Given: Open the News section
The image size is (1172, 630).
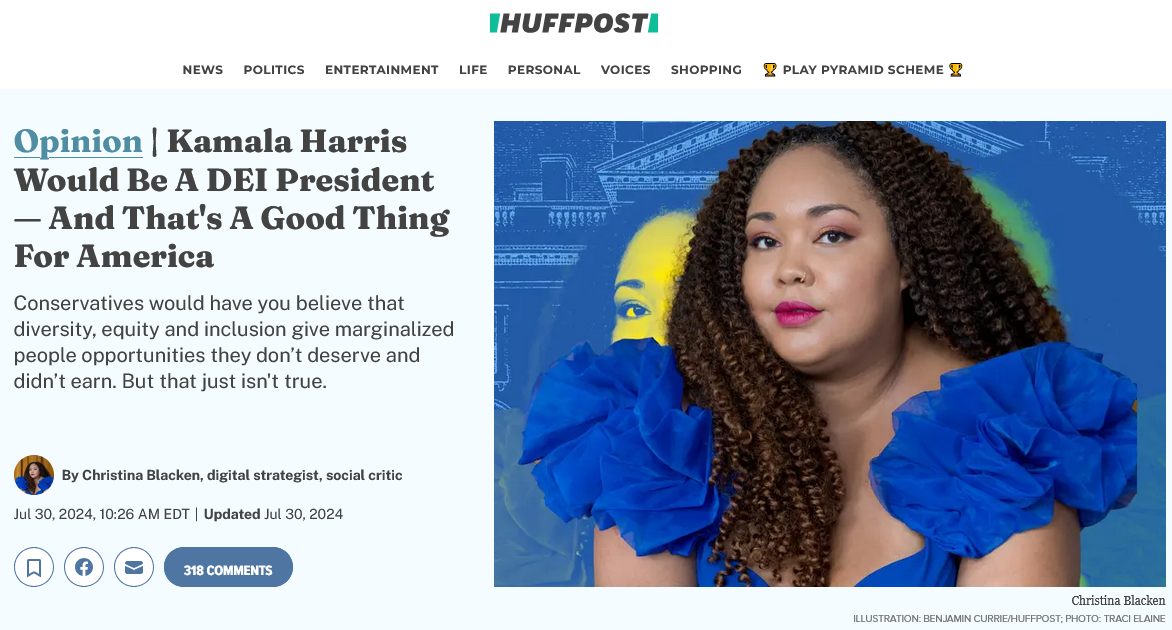Looking at the screenshot, I should pyautogui.click(x=203, y=70).
